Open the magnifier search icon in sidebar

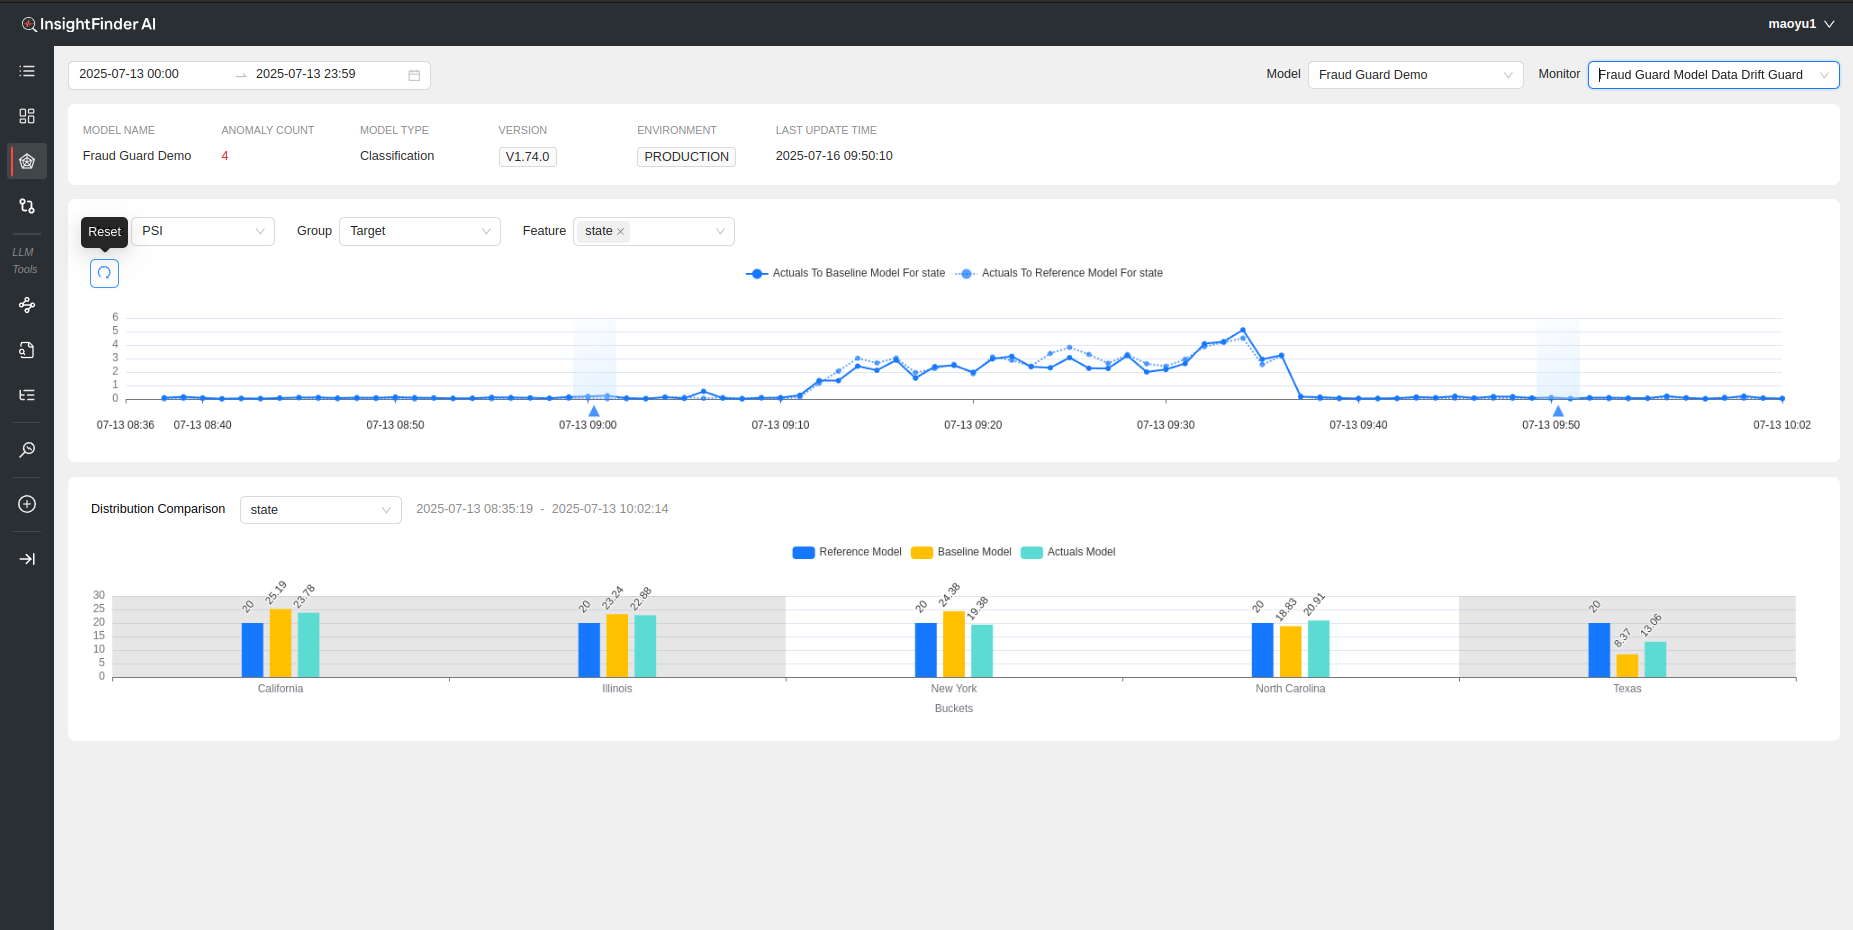pos(27,450)
